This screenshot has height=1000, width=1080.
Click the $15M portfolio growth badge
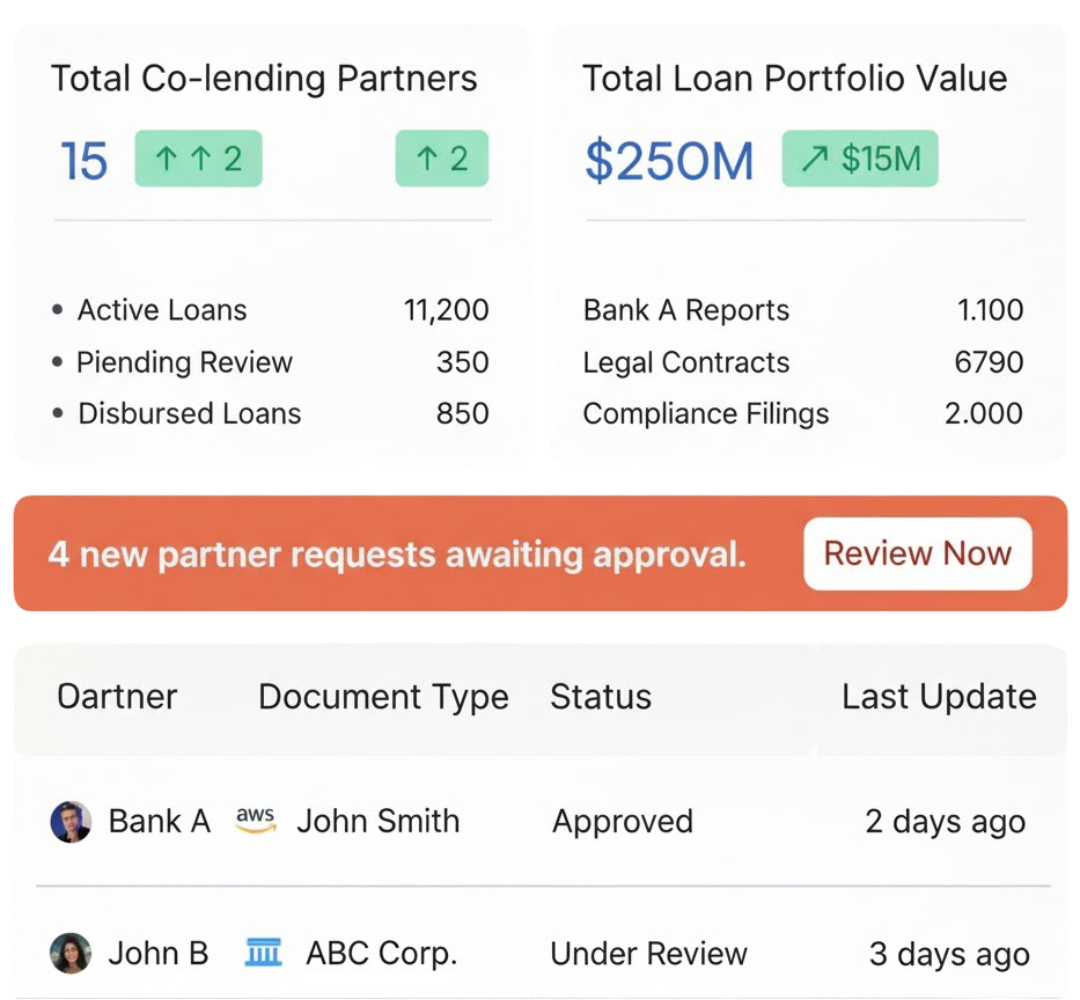(860, 159)
